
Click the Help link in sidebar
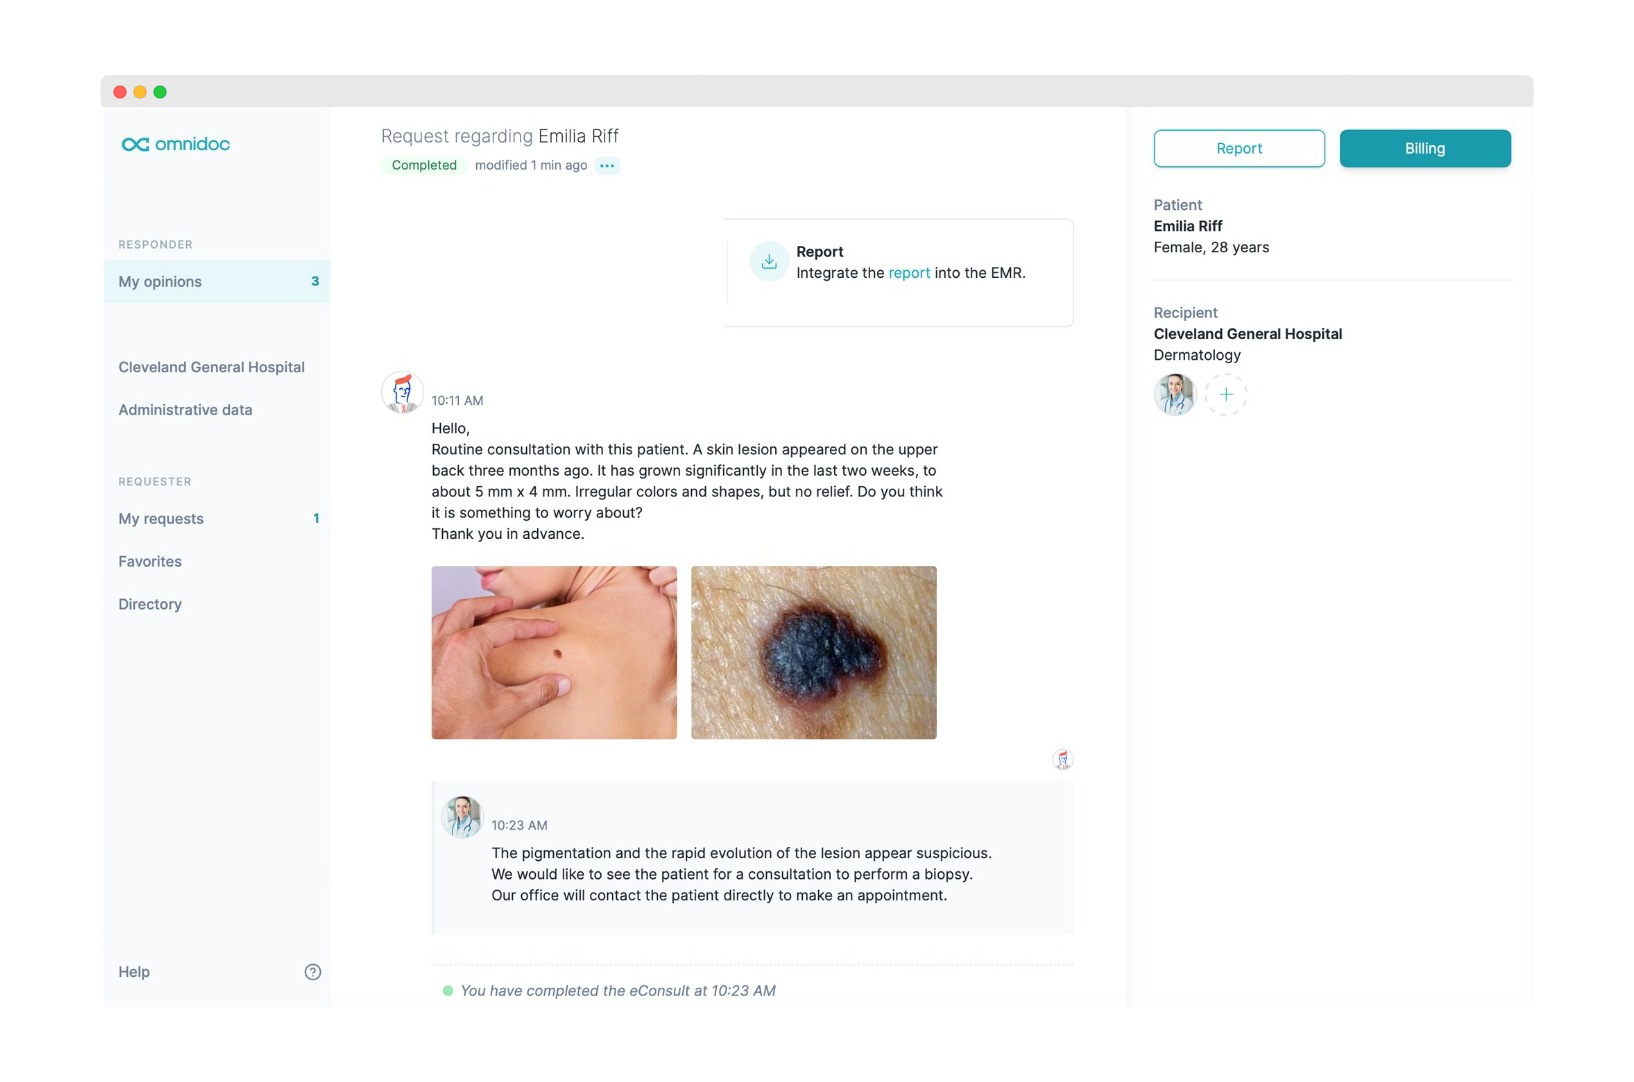point(134,972)
